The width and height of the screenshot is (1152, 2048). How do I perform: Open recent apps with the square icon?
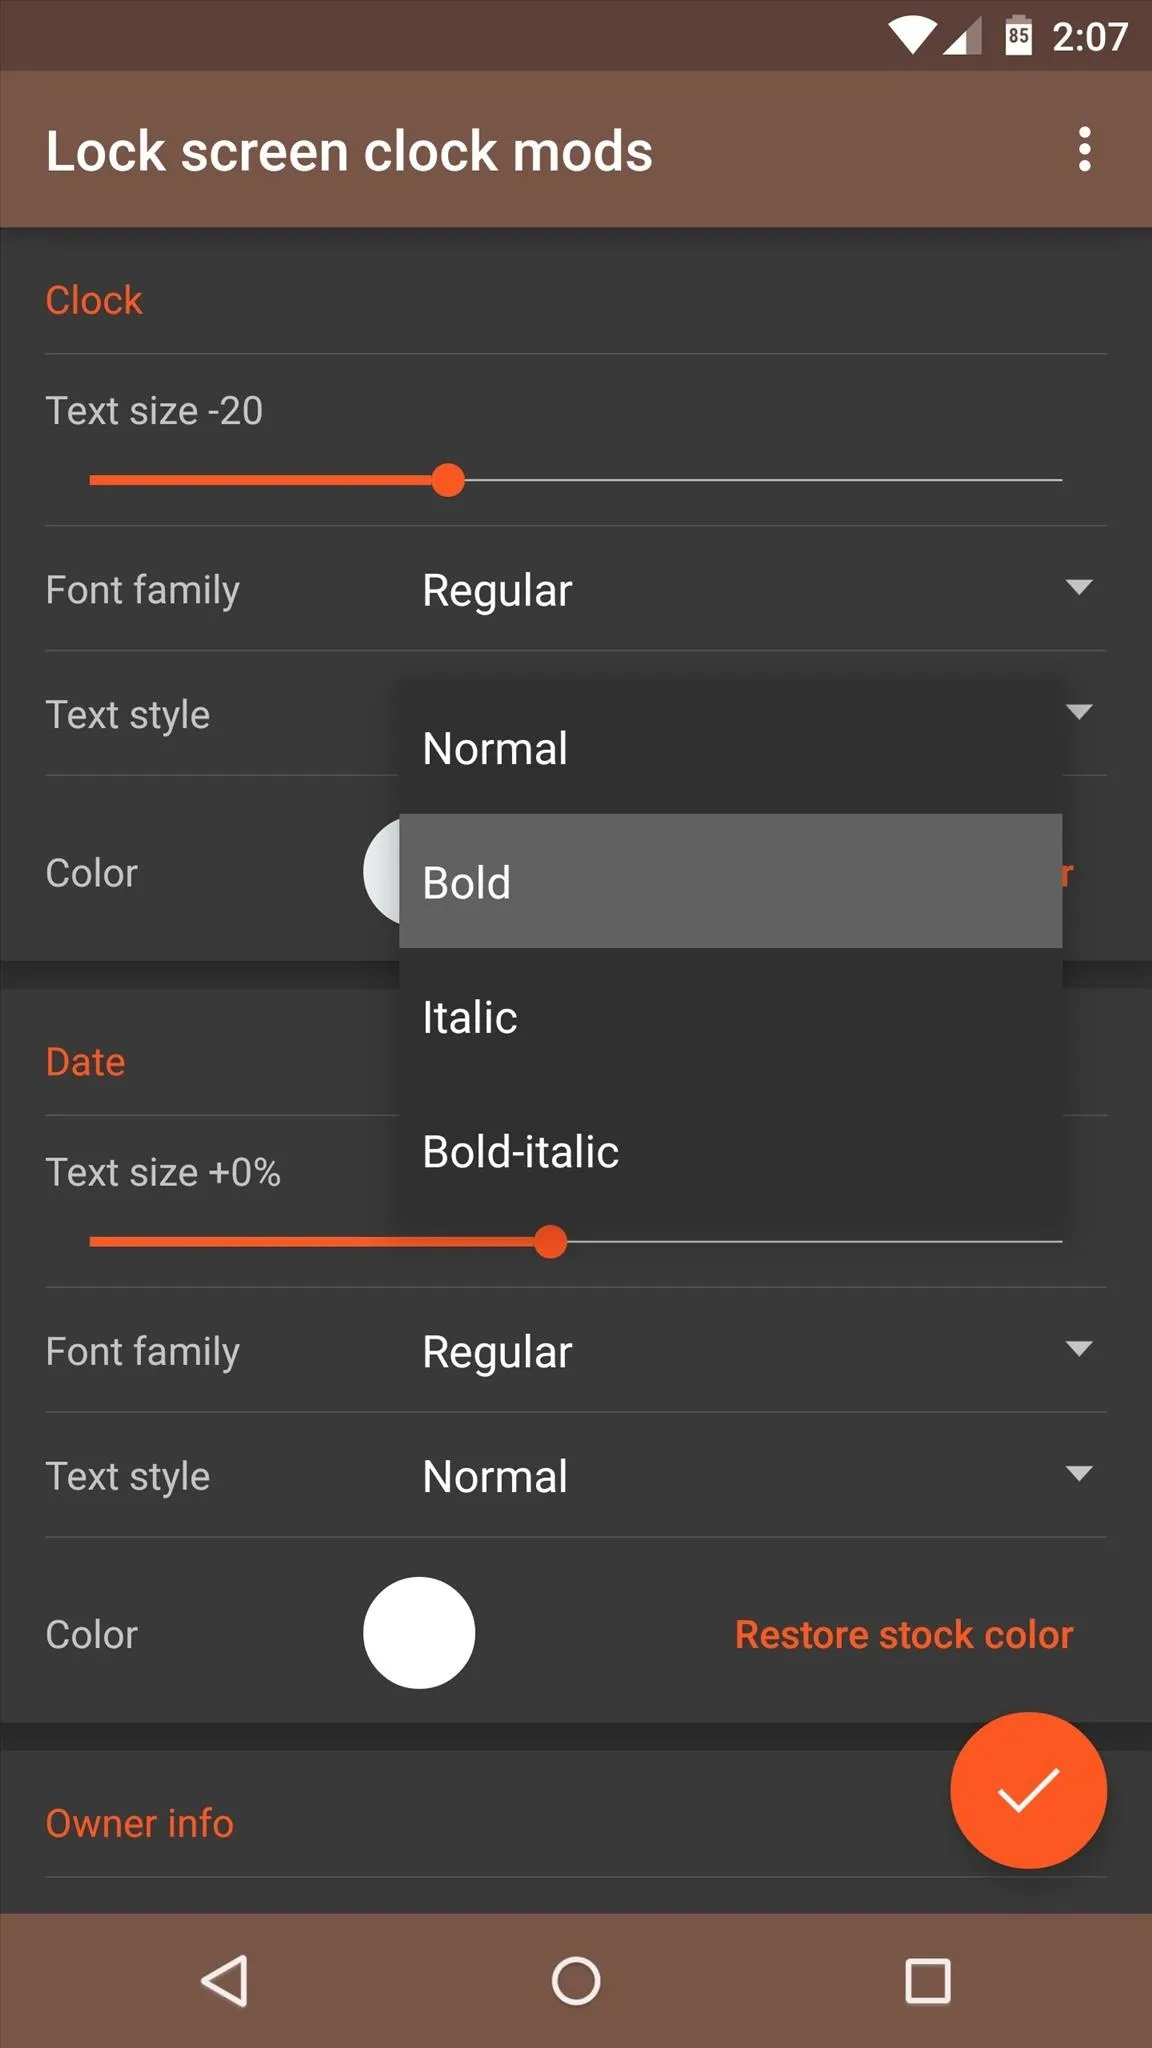(x=927, y=1980)
